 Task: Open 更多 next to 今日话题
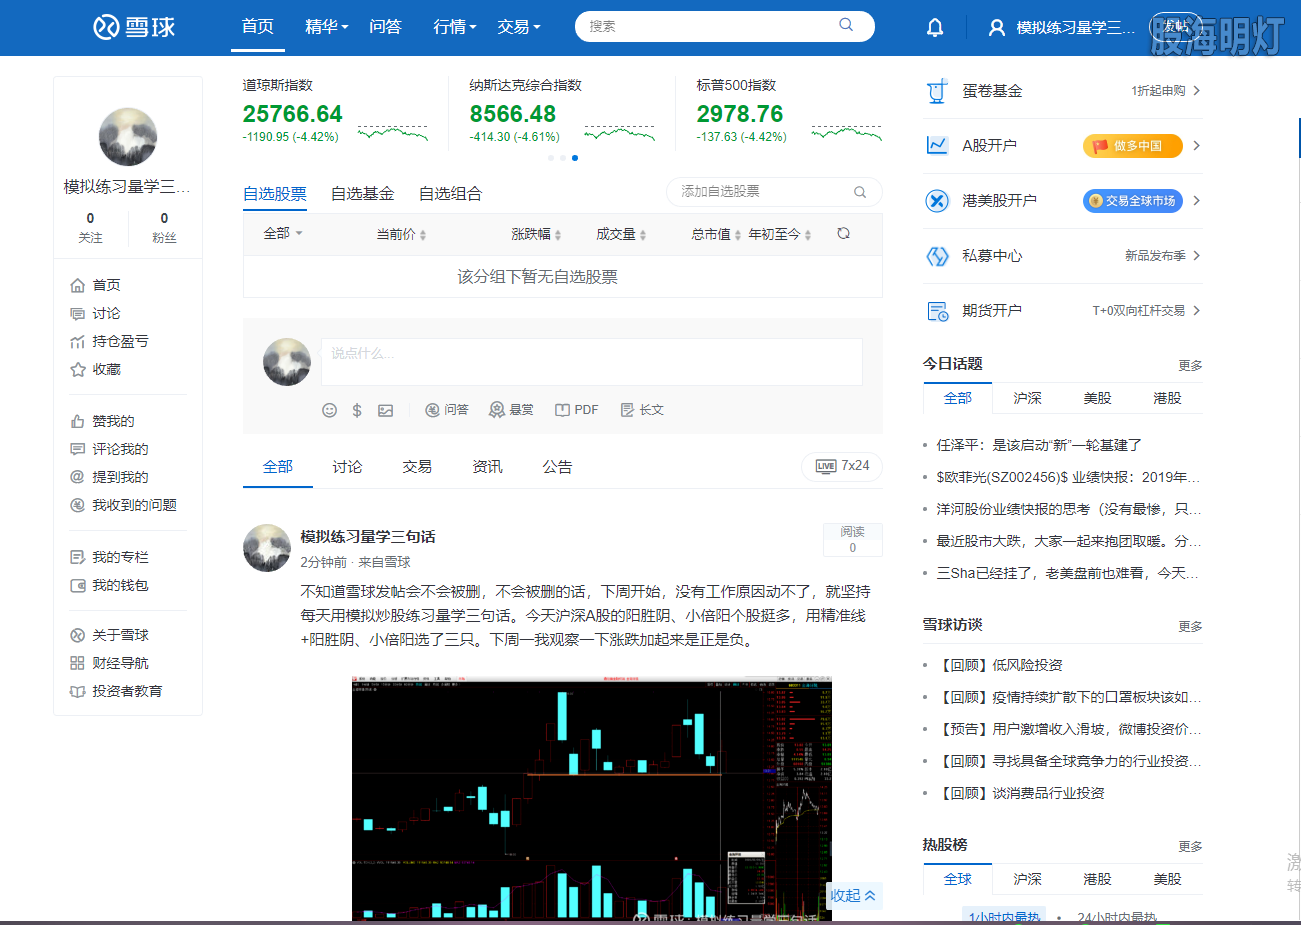pyautogui.click(x=1190, y=366)
